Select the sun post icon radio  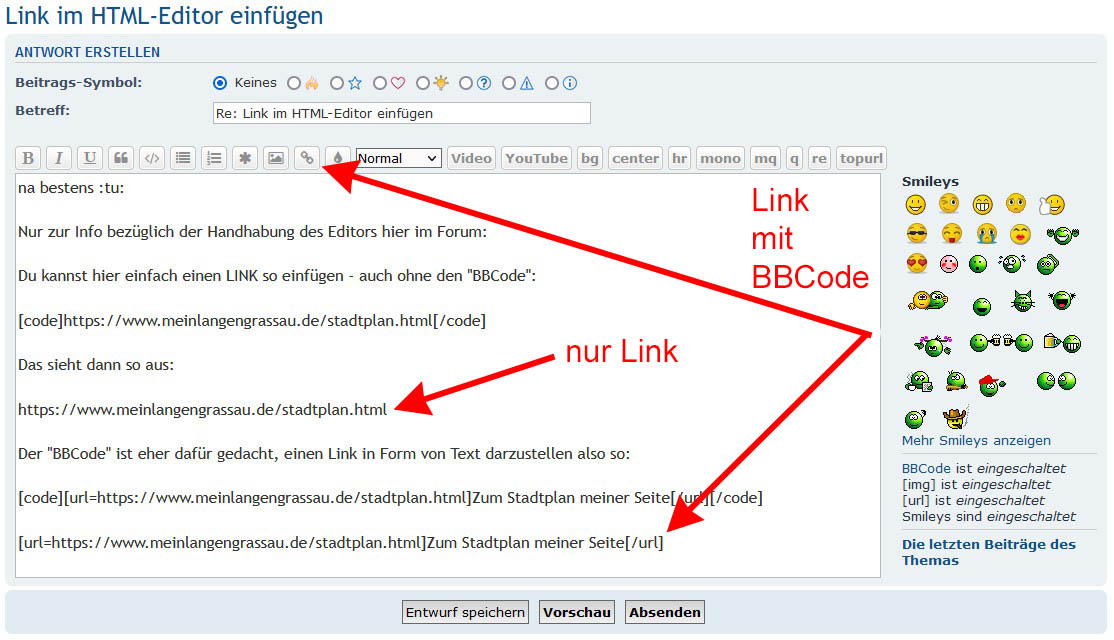click(423, 83)
